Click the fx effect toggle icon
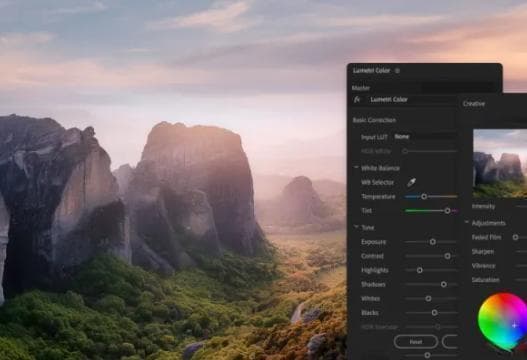527x360 pixels. tap(357, 99)
